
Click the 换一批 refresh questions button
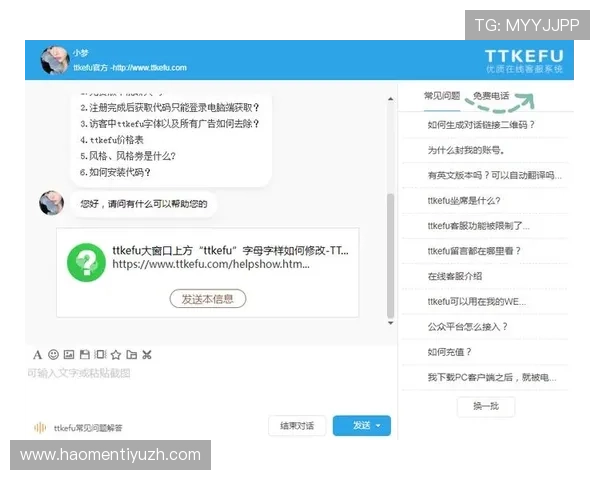(x=486, y=406)
